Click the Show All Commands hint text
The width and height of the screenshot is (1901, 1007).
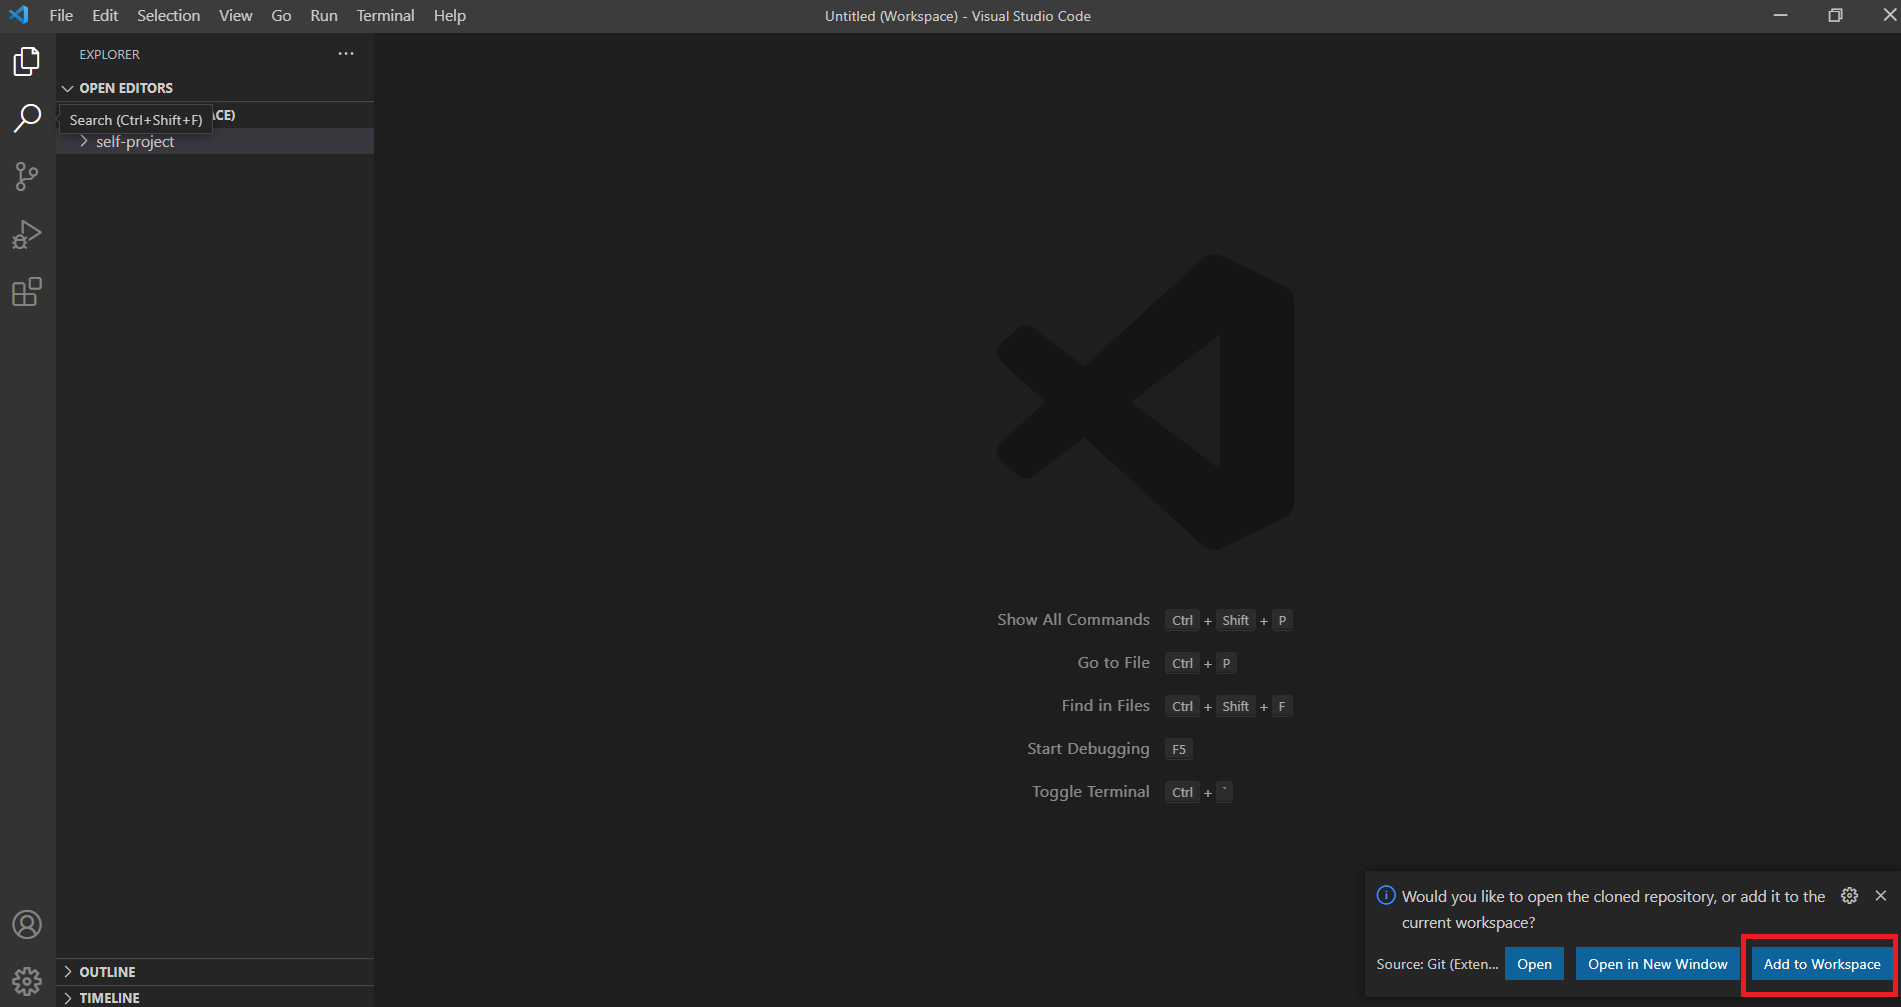[1073, 620]
